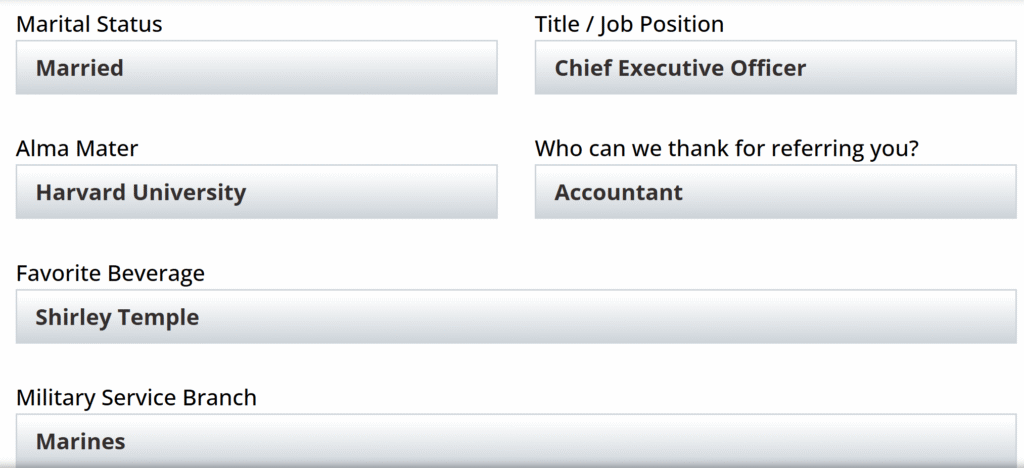
Task: Place cursor on "Chief Executive Officer" text
Action: point(680,68)
